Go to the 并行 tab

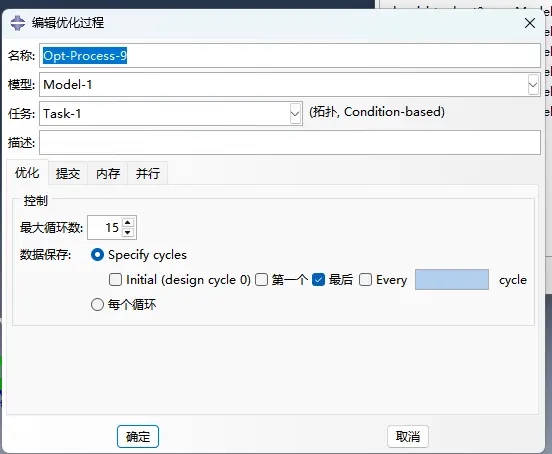(148, 174)
